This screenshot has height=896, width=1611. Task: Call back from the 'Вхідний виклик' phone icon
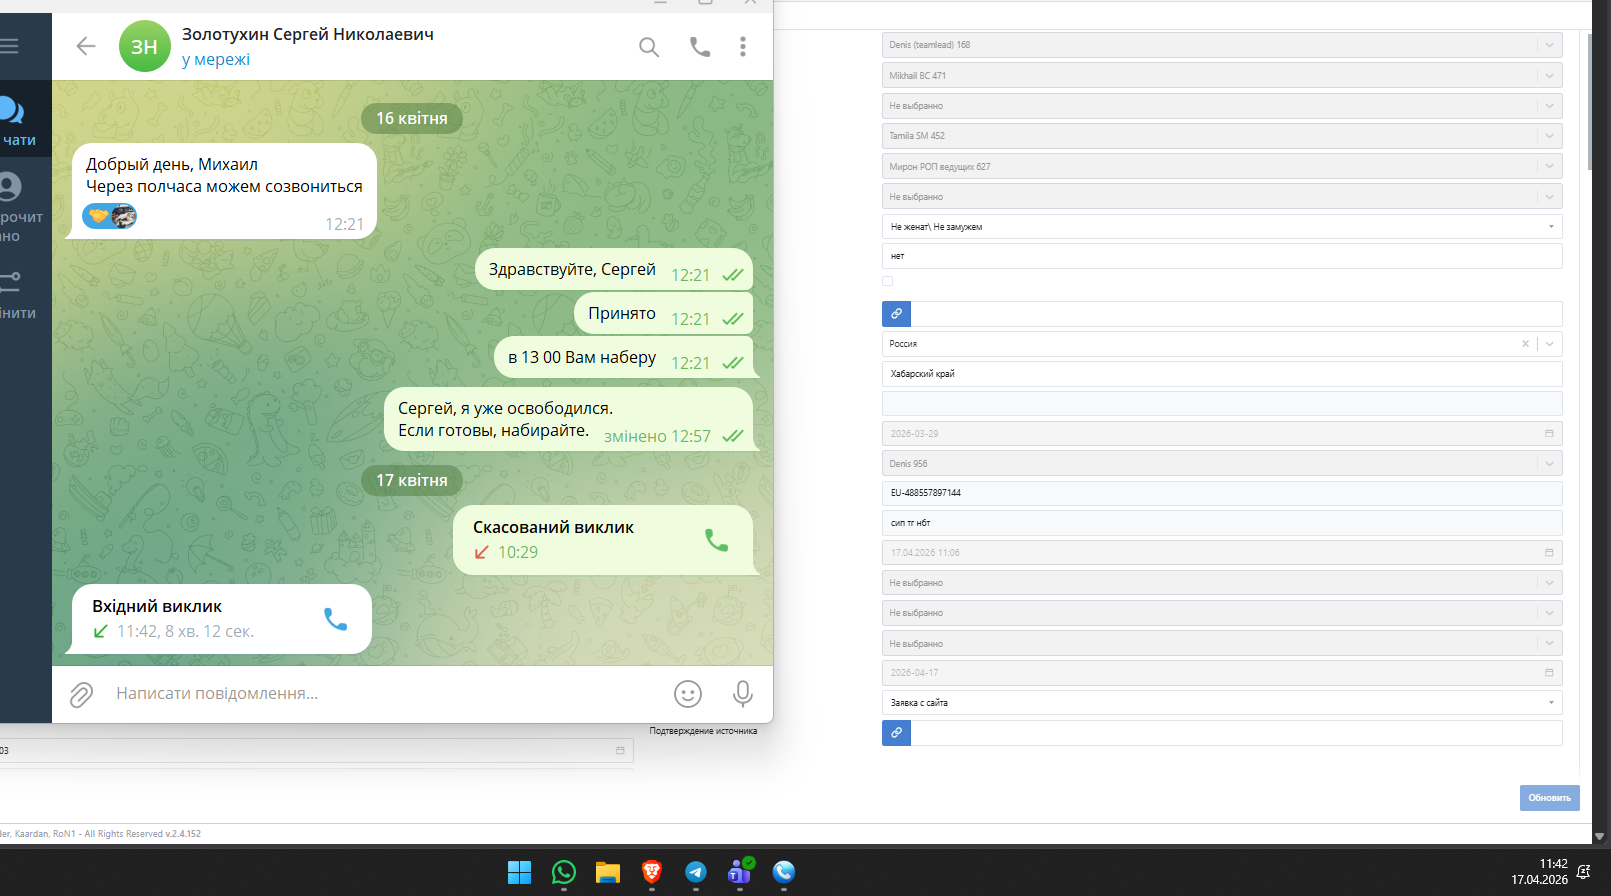click(336, 619)
